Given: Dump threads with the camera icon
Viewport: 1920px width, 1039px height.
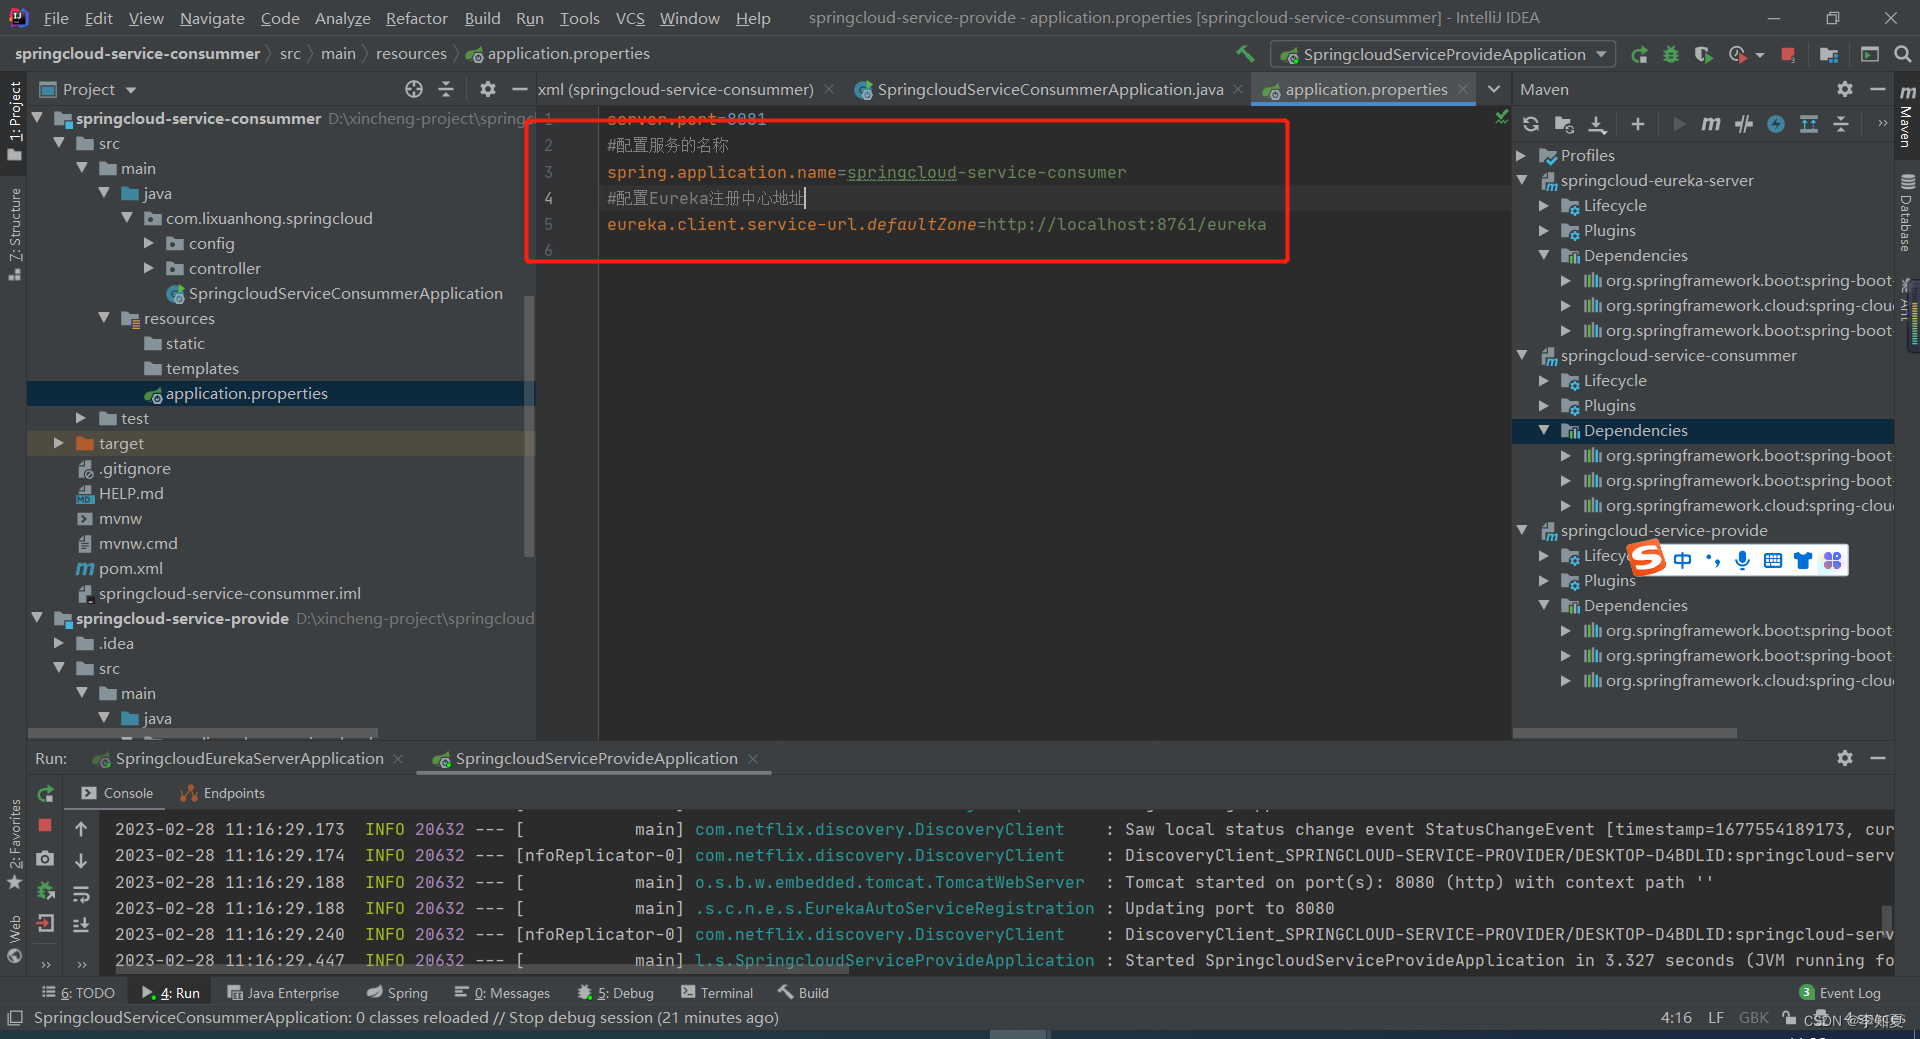Looking at the screenshot, I should tap(45, 859).
